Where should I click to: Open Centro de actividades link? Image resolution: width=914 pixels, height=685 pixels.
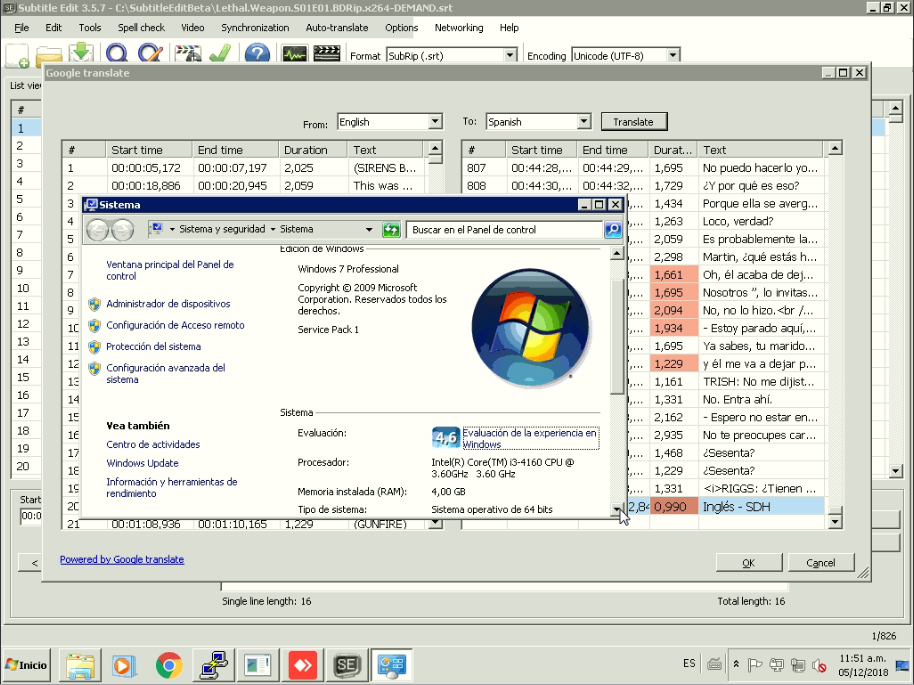click(153, 444)
